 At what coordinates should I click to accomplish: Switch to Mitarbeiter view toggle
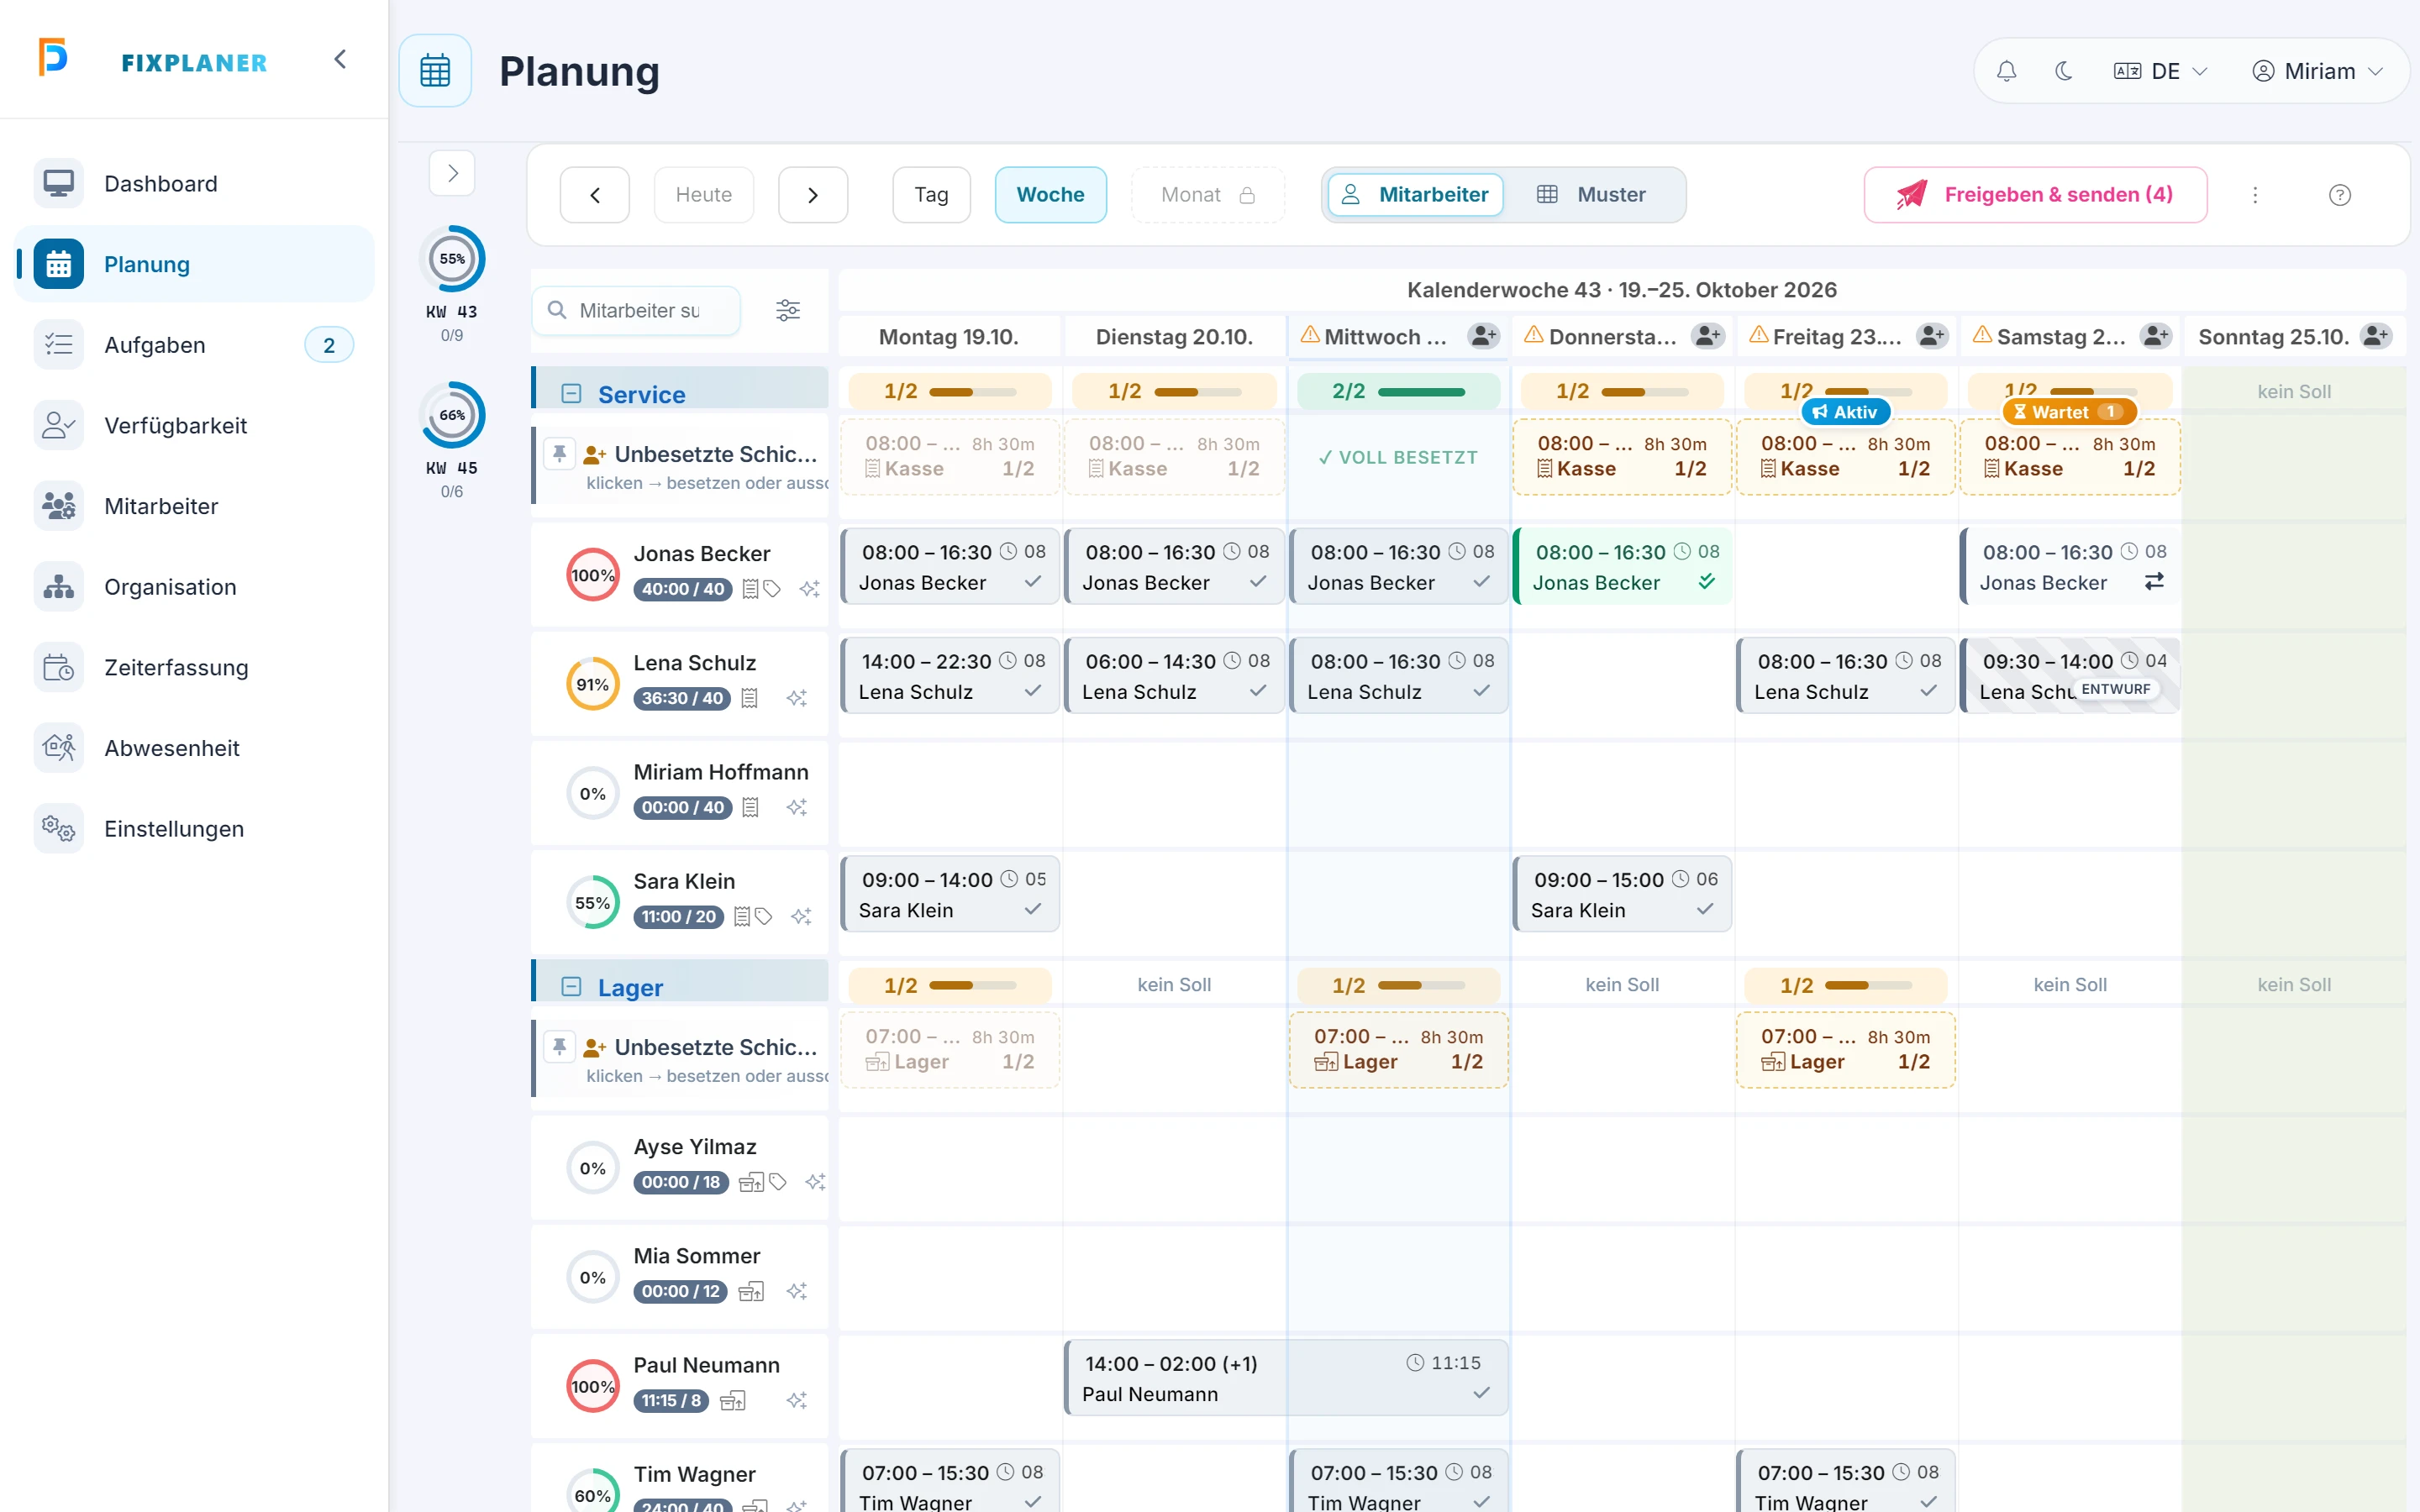pos(1415,195)
